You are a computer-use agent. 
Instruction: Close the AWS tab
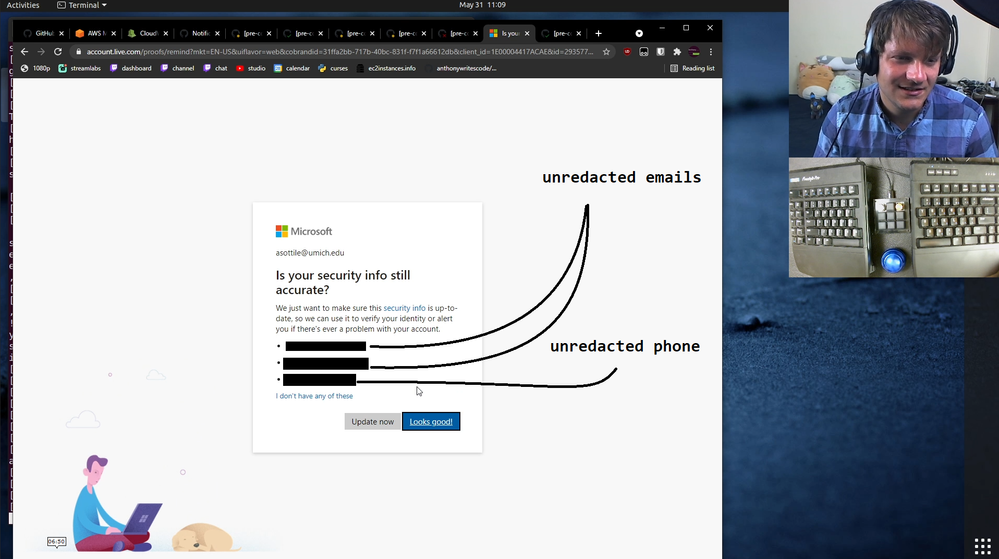click(113, 33)
